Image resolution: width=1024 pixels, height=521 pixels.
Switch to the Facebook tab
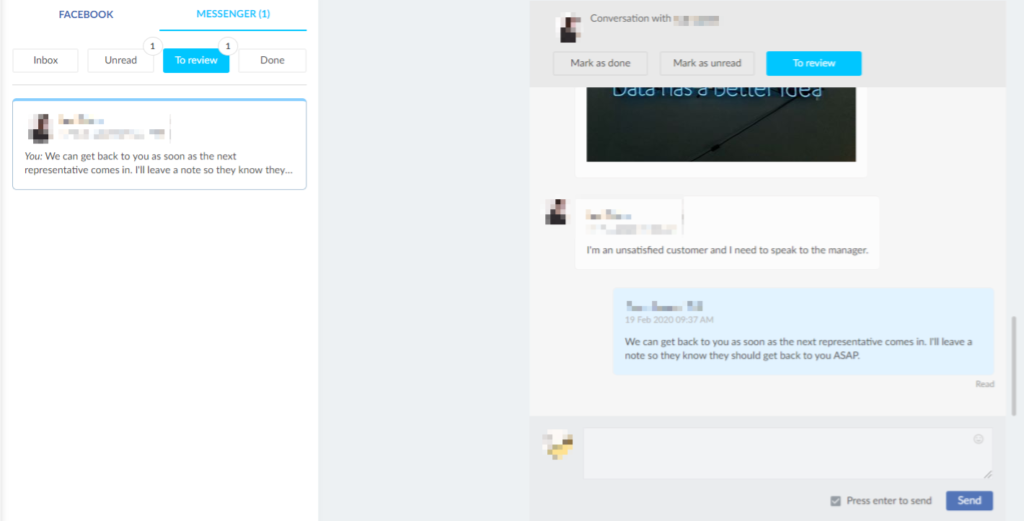pos(86,15)
